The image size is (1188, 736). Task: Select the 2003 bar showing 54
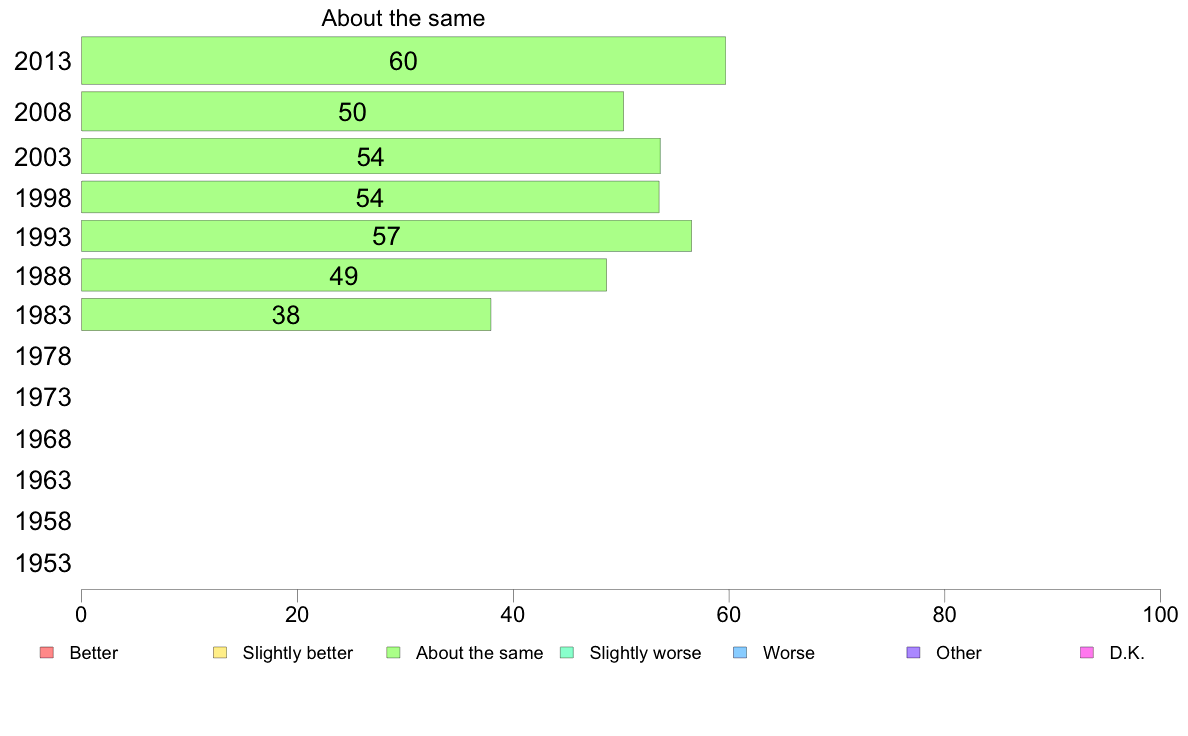point(370,156)
